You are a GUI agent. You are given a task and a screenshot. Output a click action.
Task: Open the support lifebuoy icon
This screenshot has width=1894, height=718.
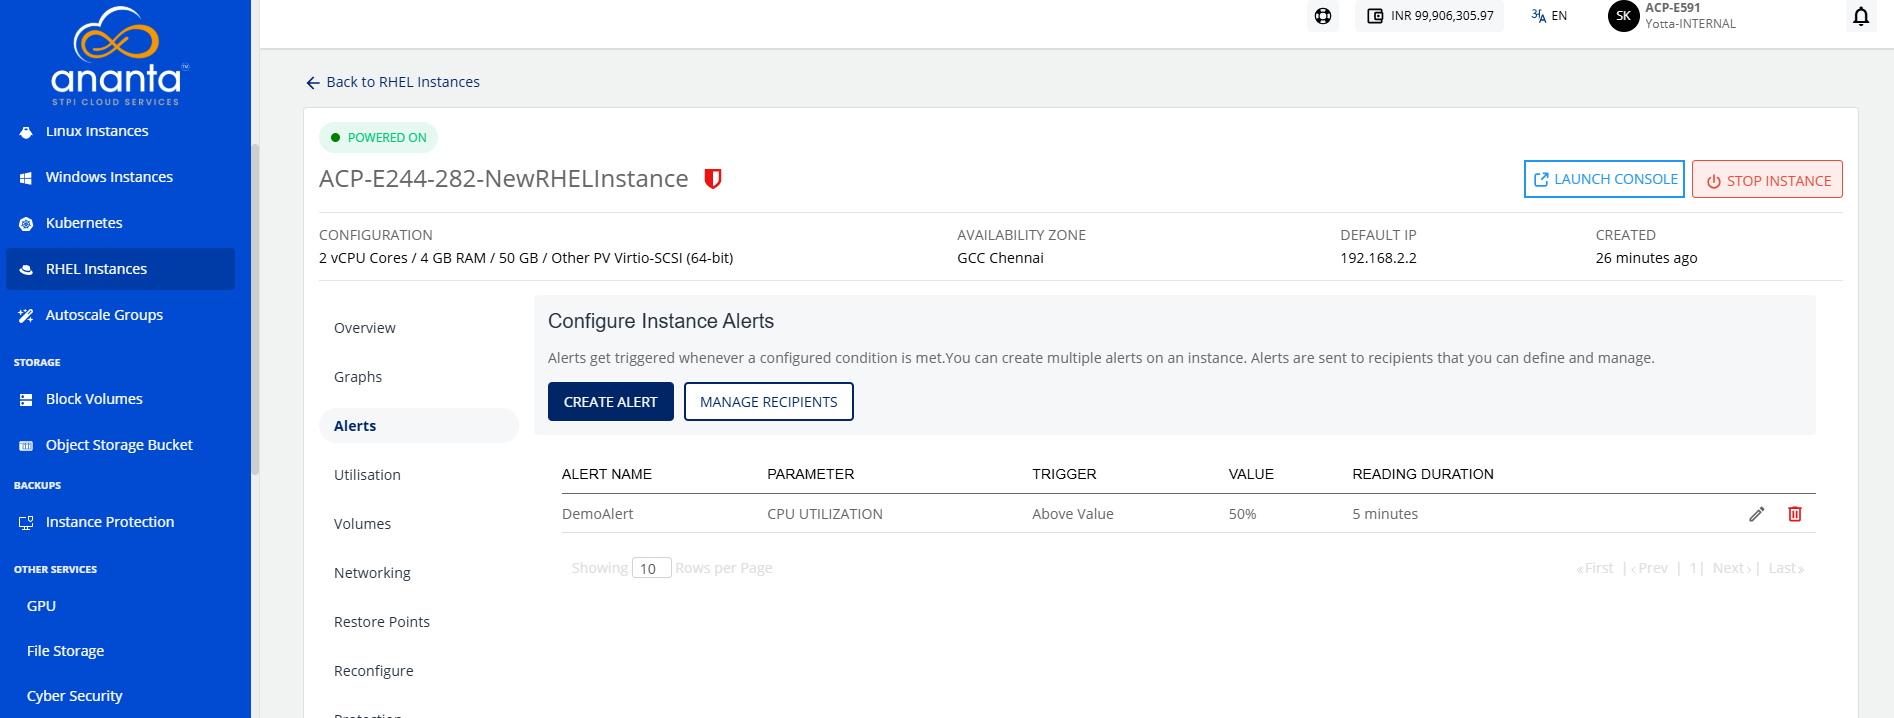[1323, 16]
